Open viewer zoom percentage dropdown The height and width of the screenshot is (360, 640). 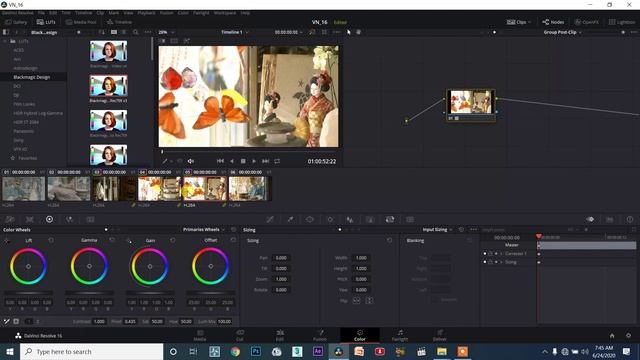pos(167,32)
